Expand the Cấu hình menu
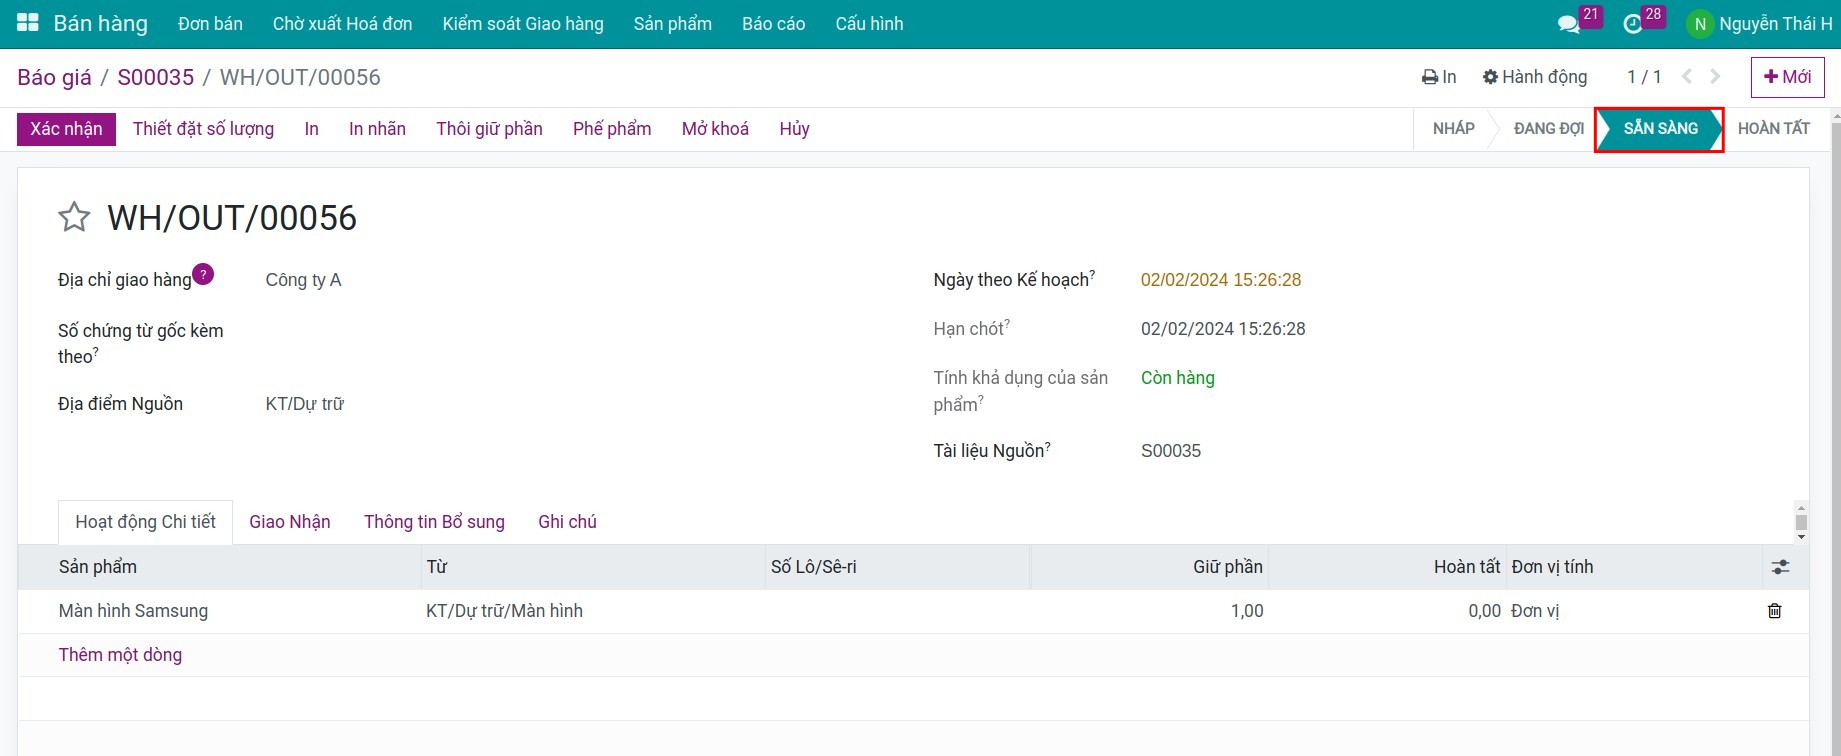The height and width of the screenshot is (756, 1841). (x=869, y=24)
